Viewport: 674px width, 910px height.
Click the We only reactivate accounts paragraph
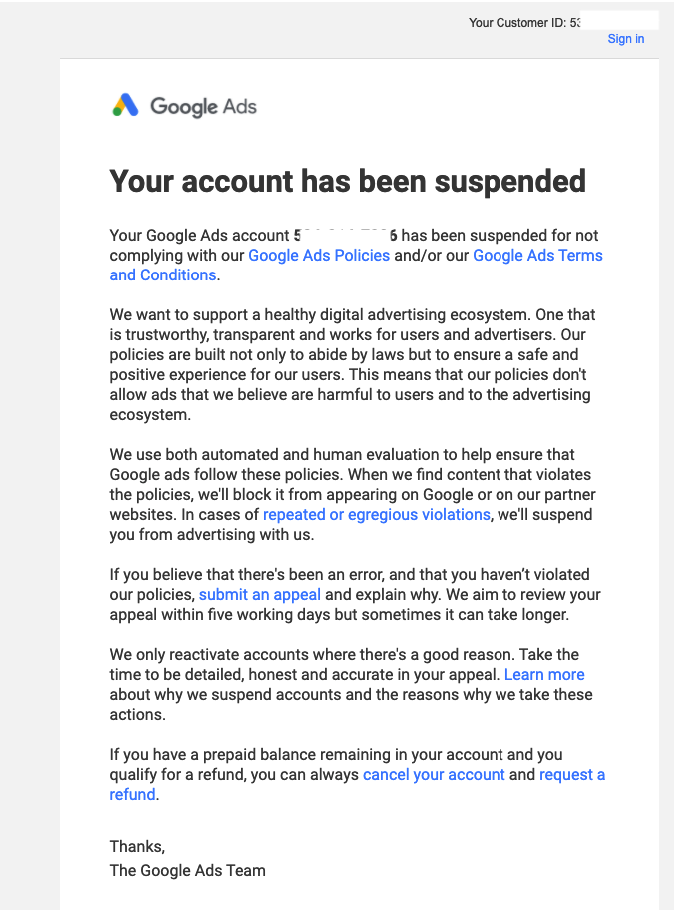click(351, 684)
